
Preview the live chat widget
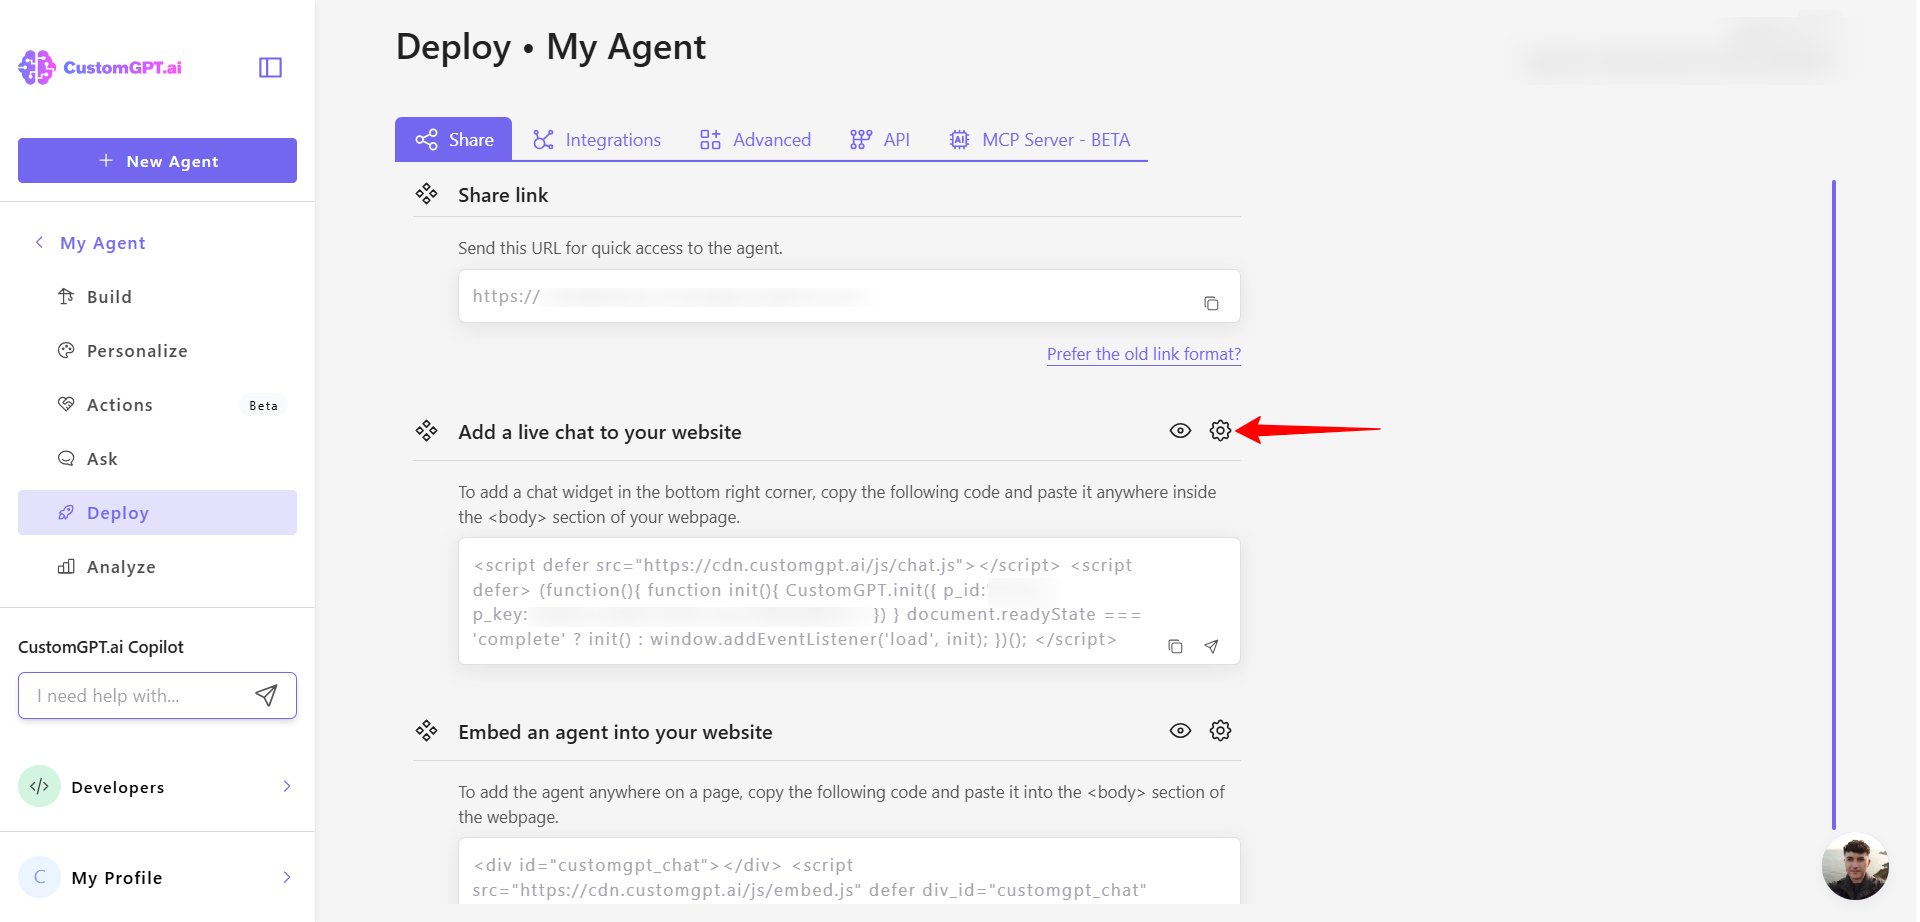pyautogui.click(x=1180, y=431)
